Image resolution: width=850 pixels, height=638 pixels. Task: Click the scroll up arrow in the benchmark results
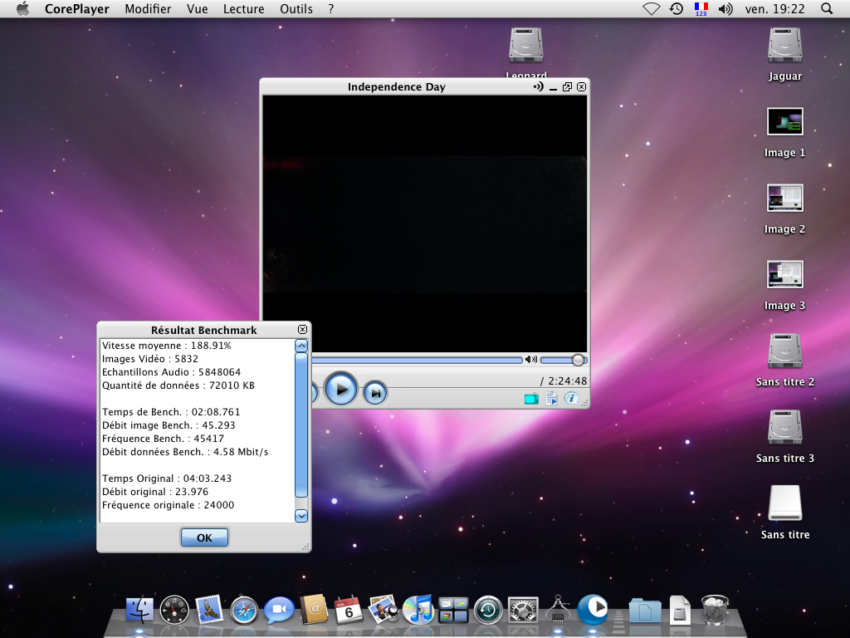point(301,345)
